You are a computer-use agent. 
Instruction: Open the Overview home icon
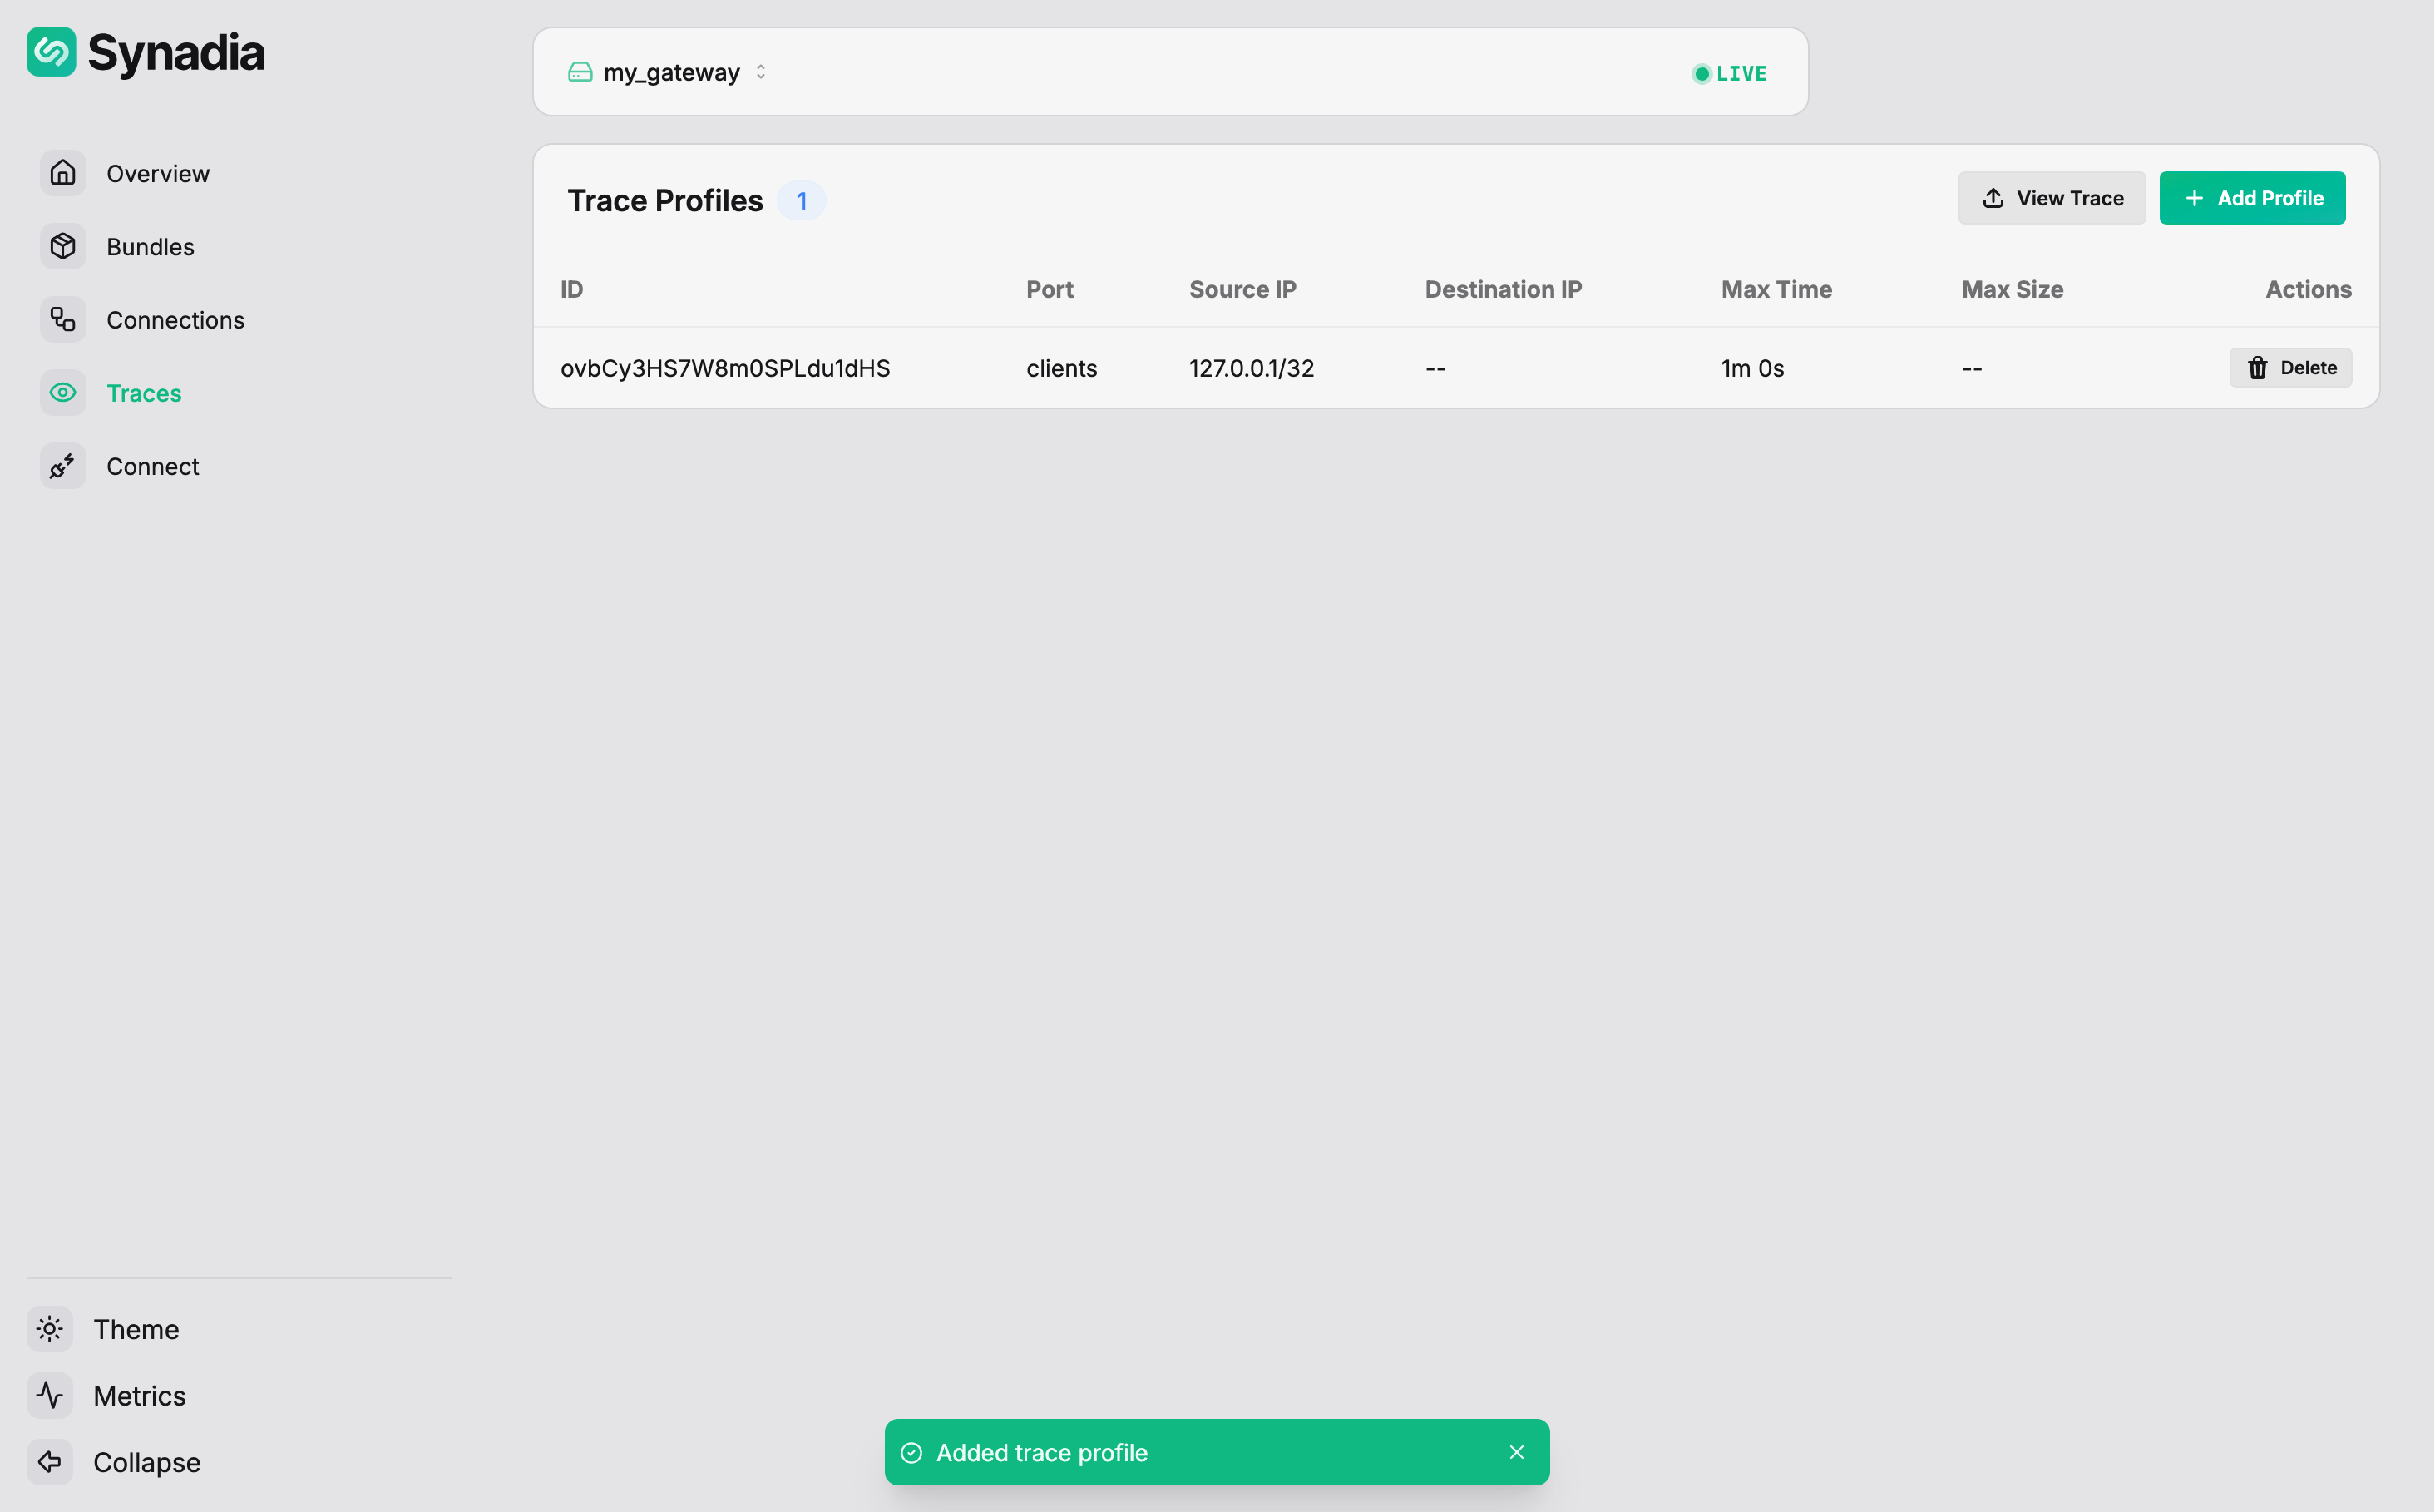point(63,173)
